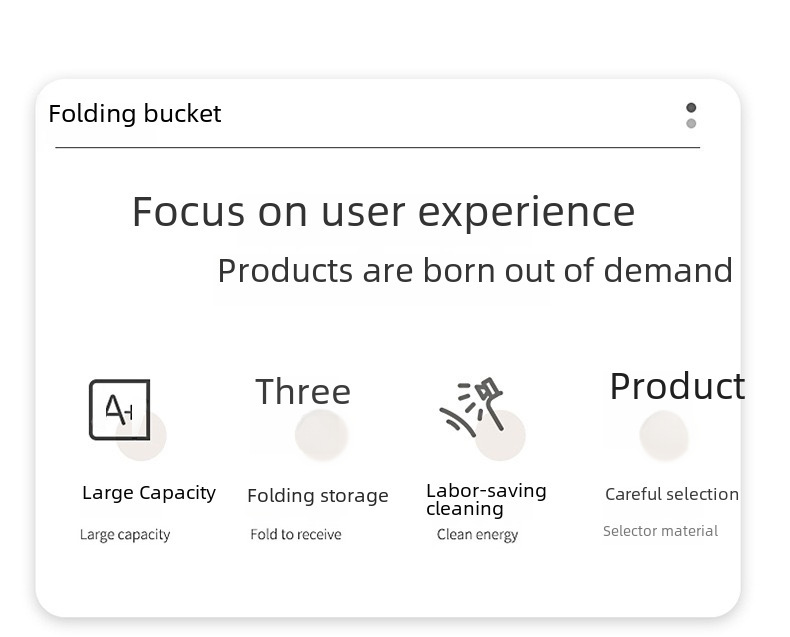Click the dark dot at top right

(691, 108)
